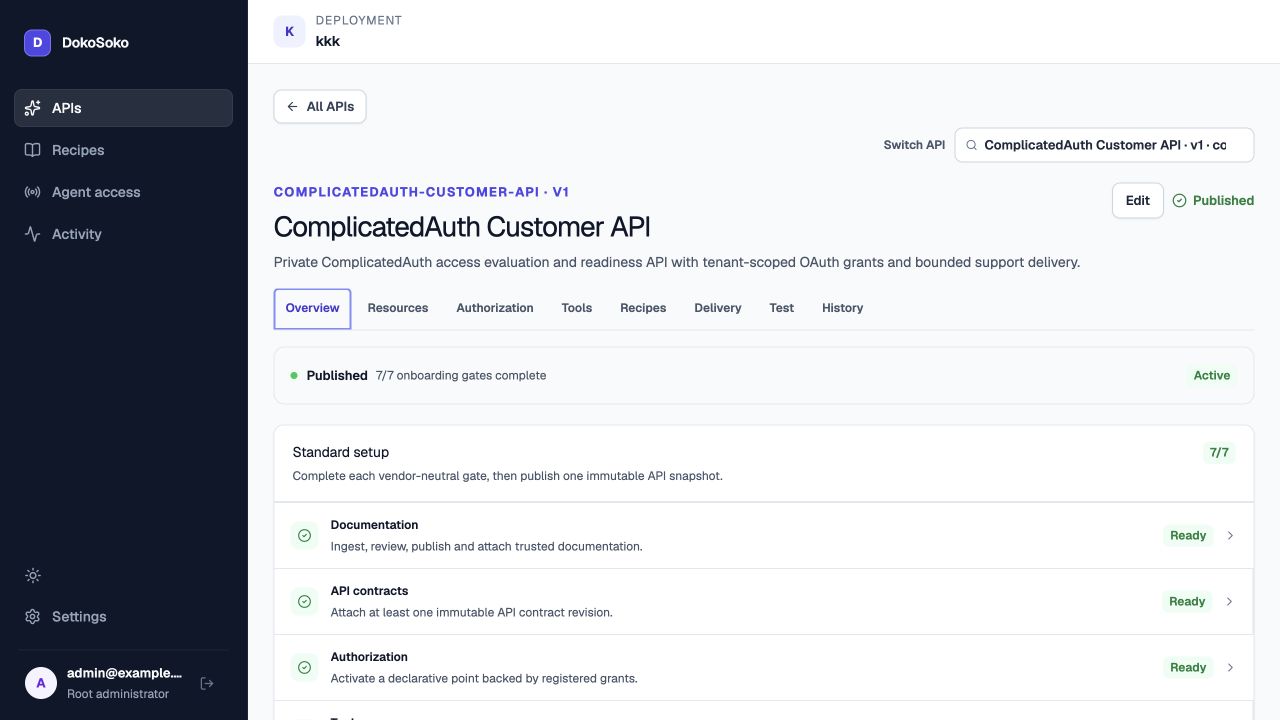Click the Edit button
Image resolution: width=1280 pixels, height=720 pixels.
coord(1138,200)
